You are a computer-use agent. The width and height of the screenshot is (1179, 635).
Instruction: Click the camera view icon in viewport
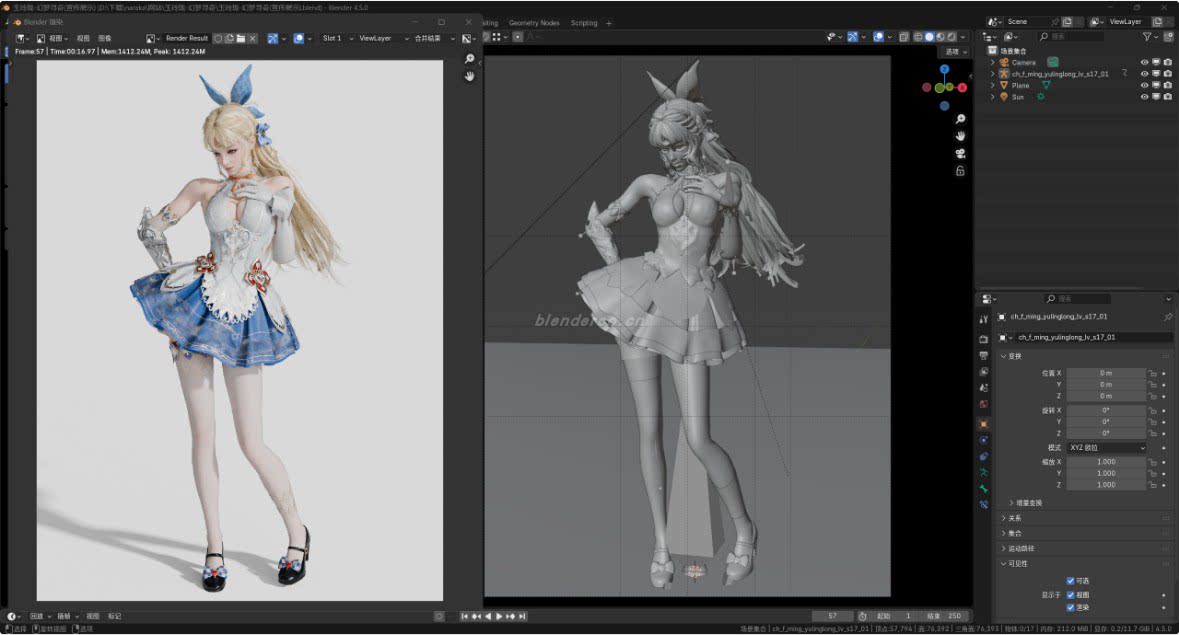coord(960,153)
